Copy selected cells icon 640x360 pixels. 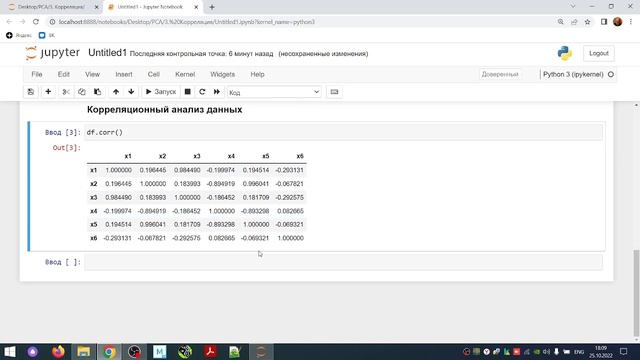pyautogui.click(x=82, y=92)
